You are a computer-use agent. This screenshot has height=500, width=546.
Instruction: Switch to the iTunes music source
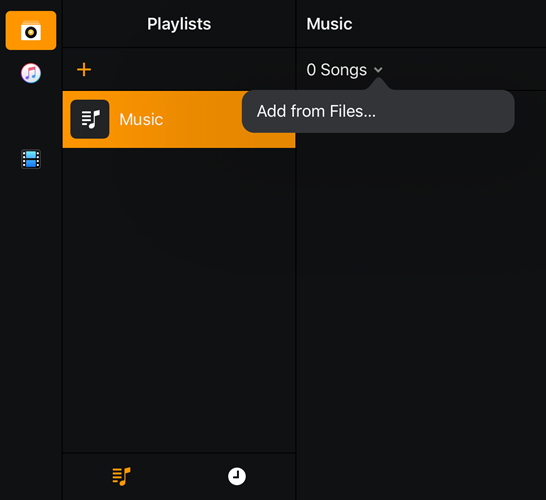tap(31, 73)
